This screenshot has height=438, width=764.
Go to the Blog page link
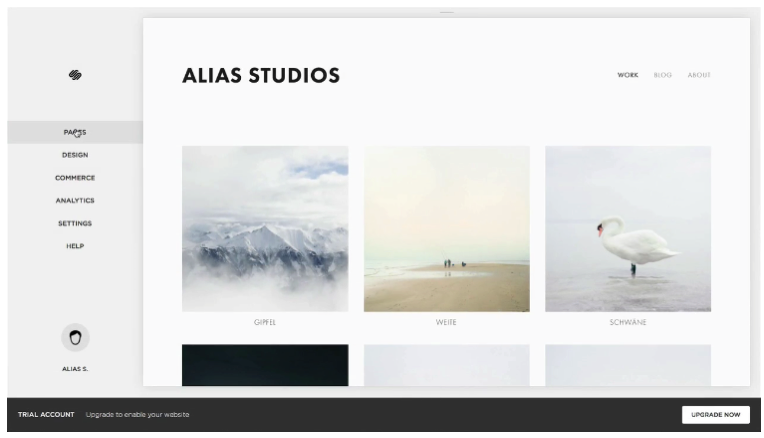point(663,75)
